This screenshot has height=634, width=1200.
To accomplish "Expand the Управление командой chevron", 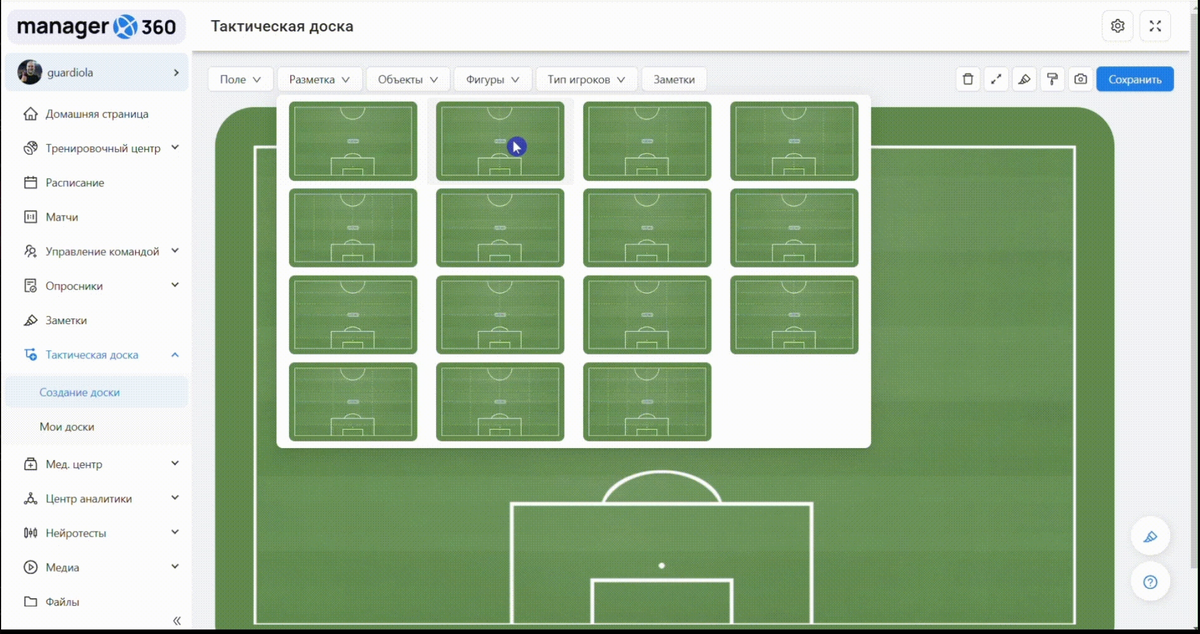I will [x=175, y=251].
